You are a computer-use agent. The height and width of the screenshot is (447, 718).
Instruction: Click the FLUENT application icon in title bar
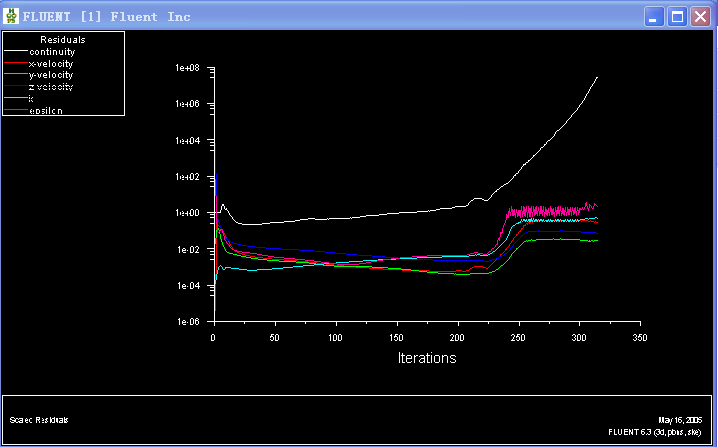(x=12, y=16)
